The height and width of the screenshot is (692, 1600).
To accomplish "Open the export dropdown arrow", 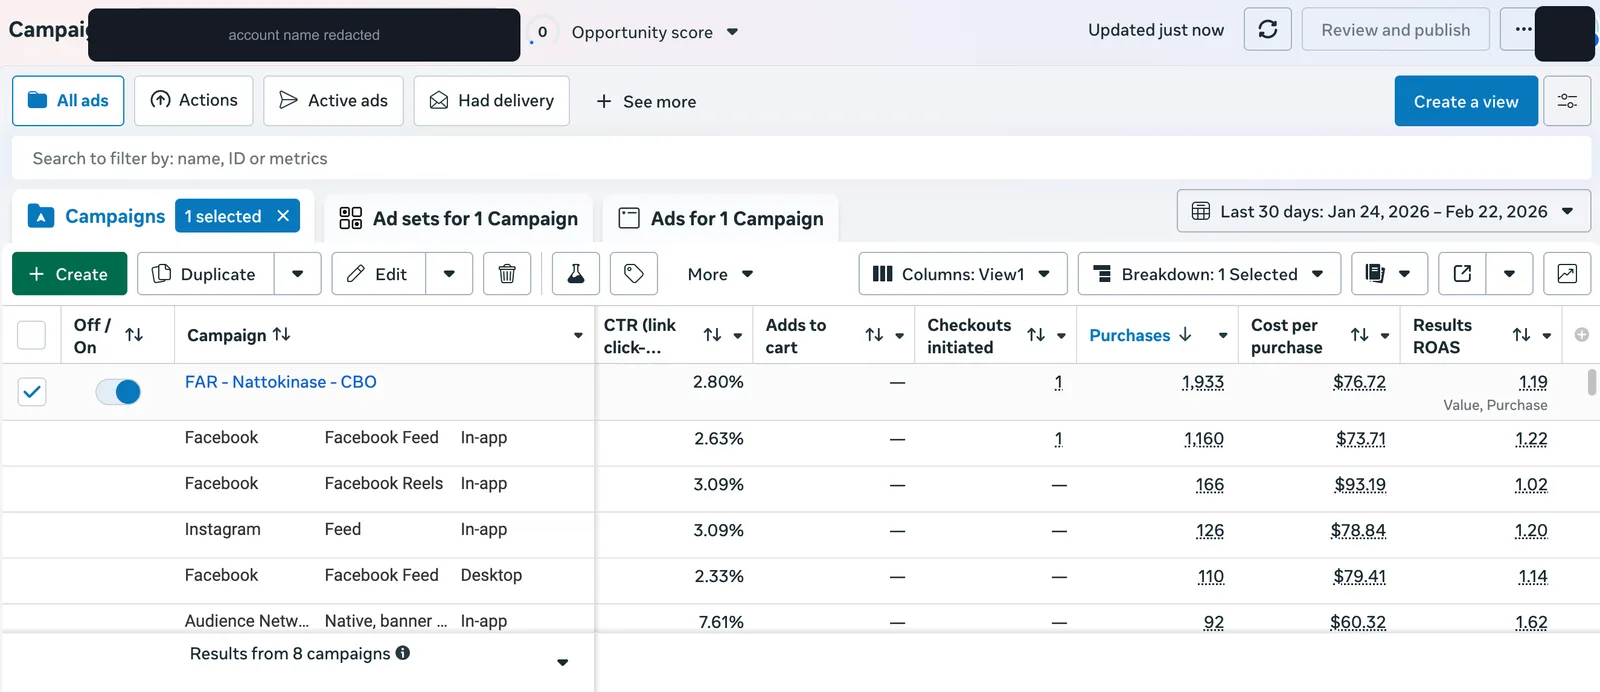I will click(x=1509, y=274).
